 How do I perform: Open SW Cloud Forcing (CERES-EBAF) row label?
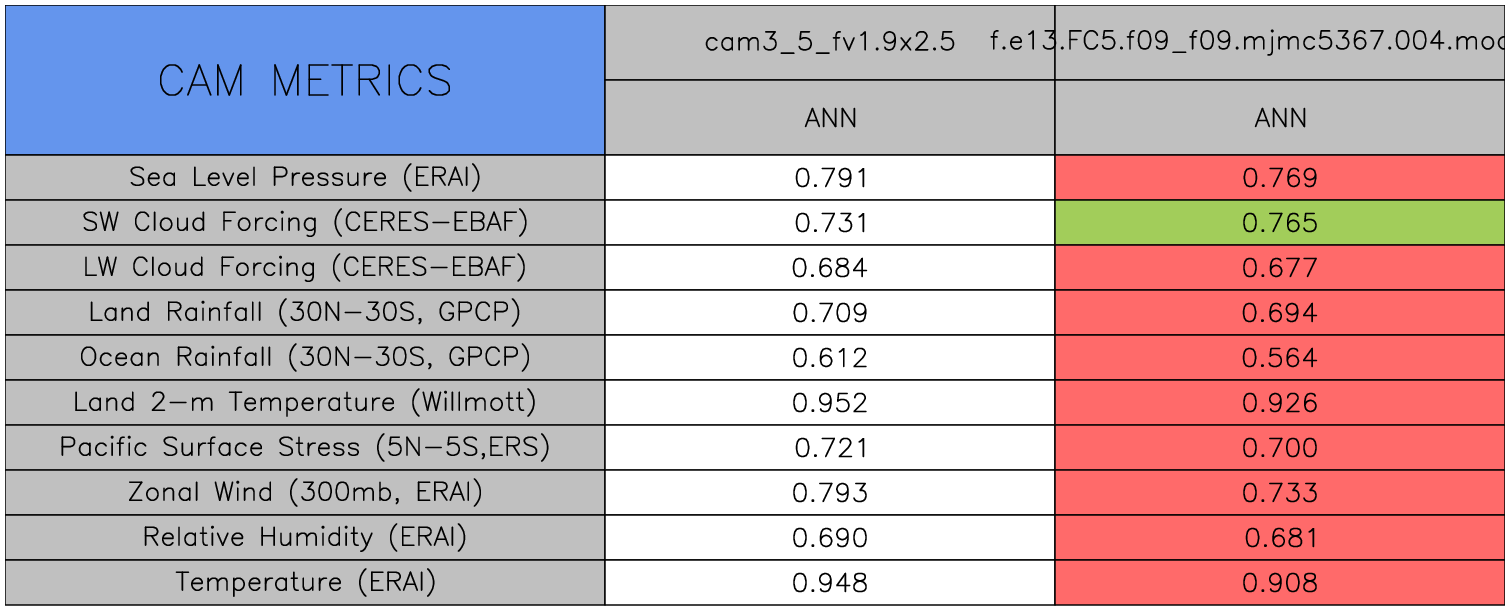(x=305, y=223)
